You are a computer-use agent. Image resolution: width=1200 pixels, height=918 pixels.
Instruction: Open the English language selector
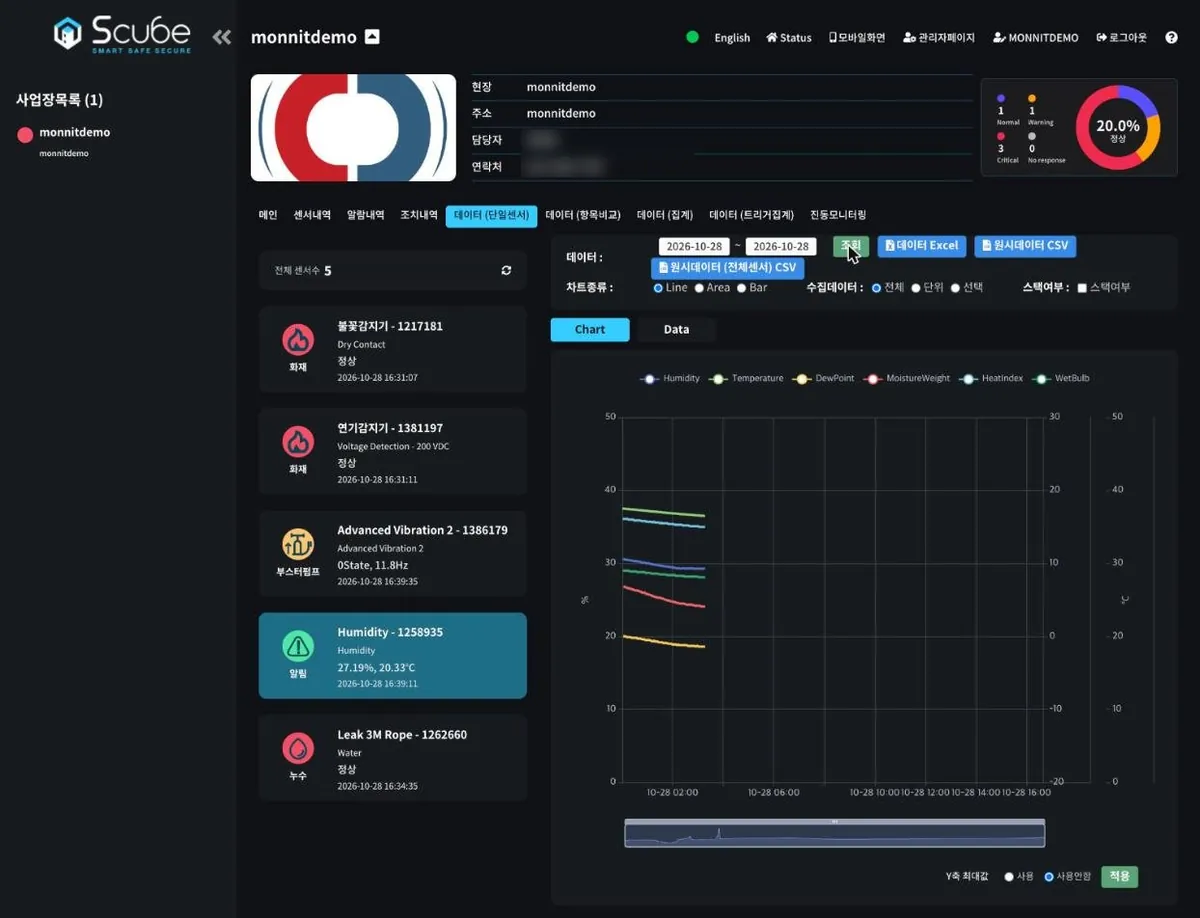point(732,38)
